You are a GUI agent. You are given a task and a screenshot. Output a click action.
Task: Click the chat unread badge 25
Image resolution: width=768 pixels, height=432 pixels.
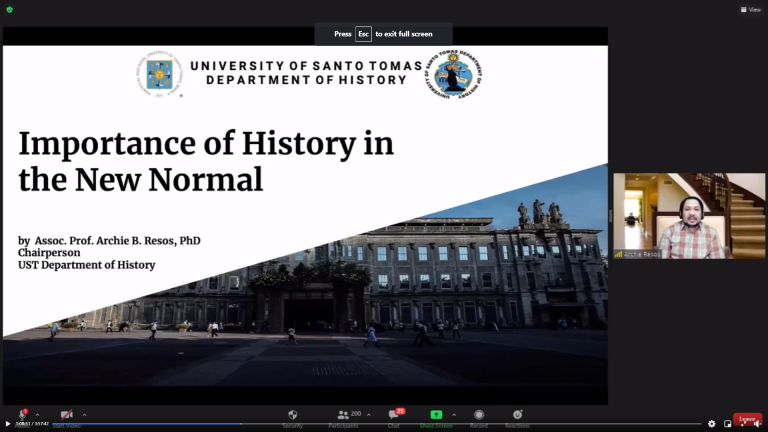(x=400, y=411)
